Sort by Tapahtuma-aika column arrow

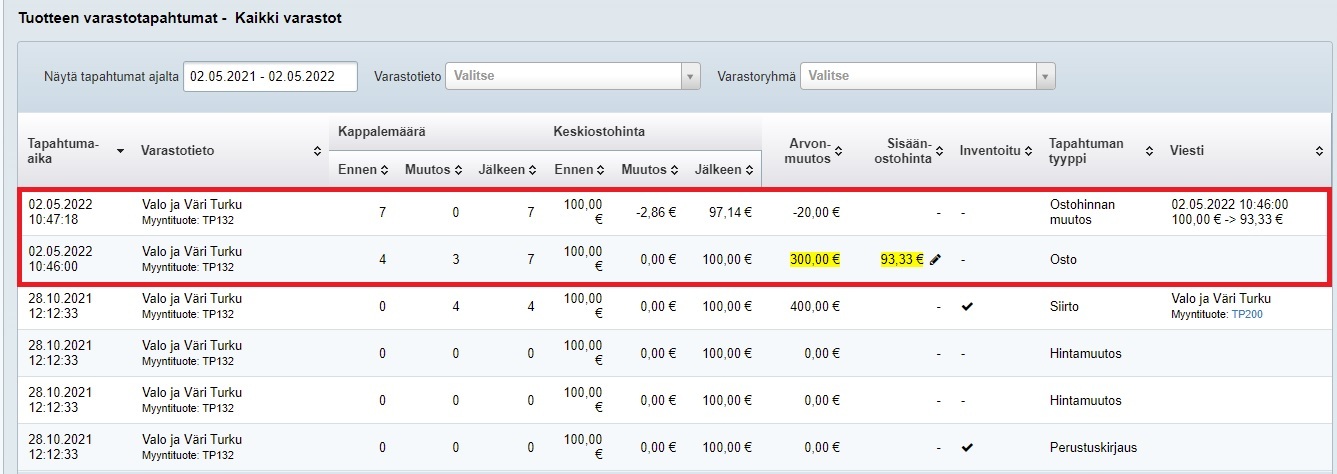tap(121, 151)
